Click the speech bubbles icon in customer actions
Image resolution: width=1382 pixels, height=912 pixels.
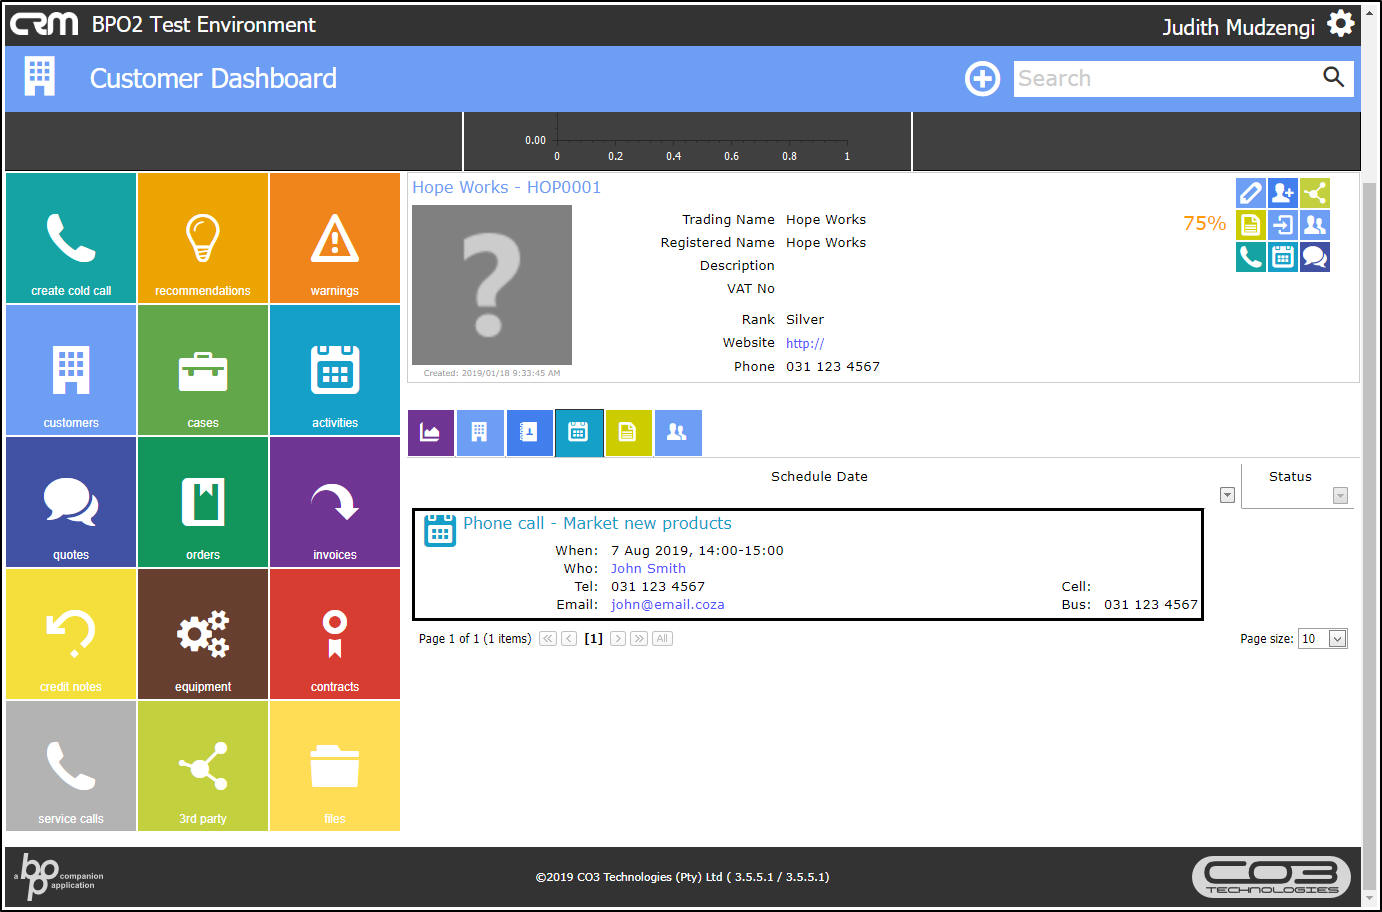(x=1315, y=257)
